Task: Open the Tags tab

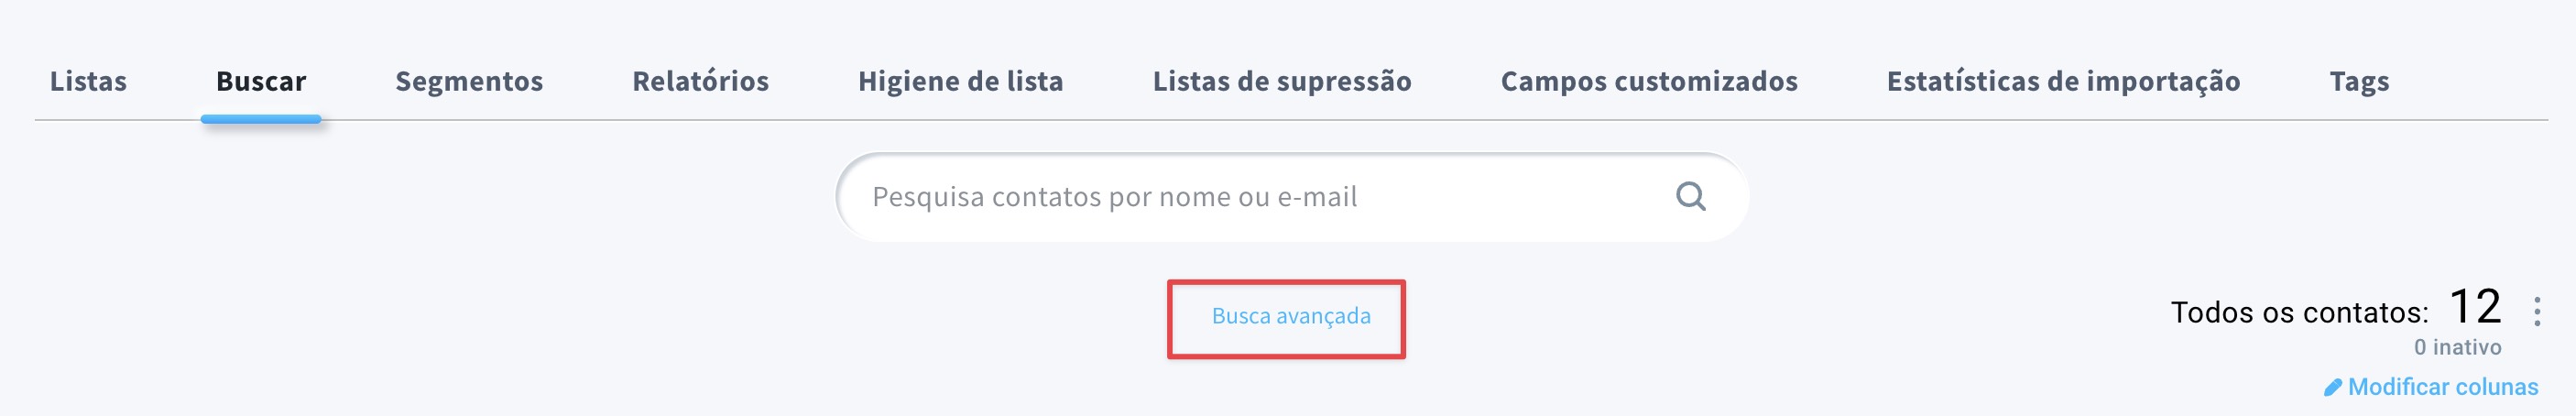Action: [2359, 81]
